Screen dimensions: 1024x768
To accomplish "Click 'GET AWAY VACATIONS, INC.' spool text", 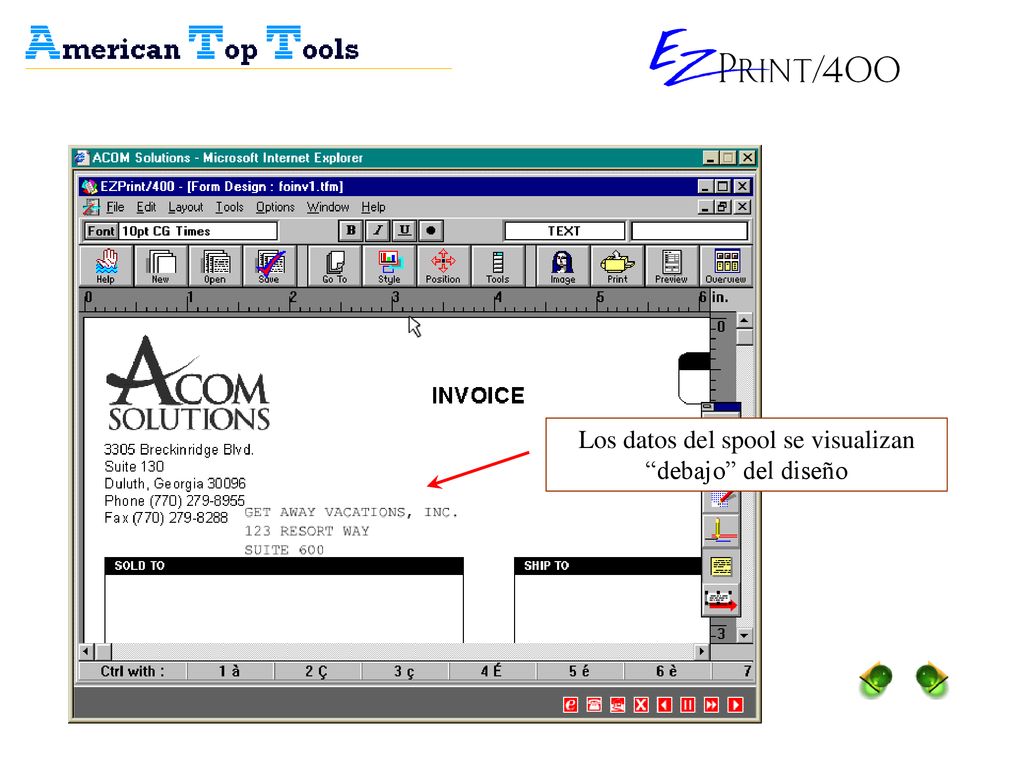I will click(351, 513).
